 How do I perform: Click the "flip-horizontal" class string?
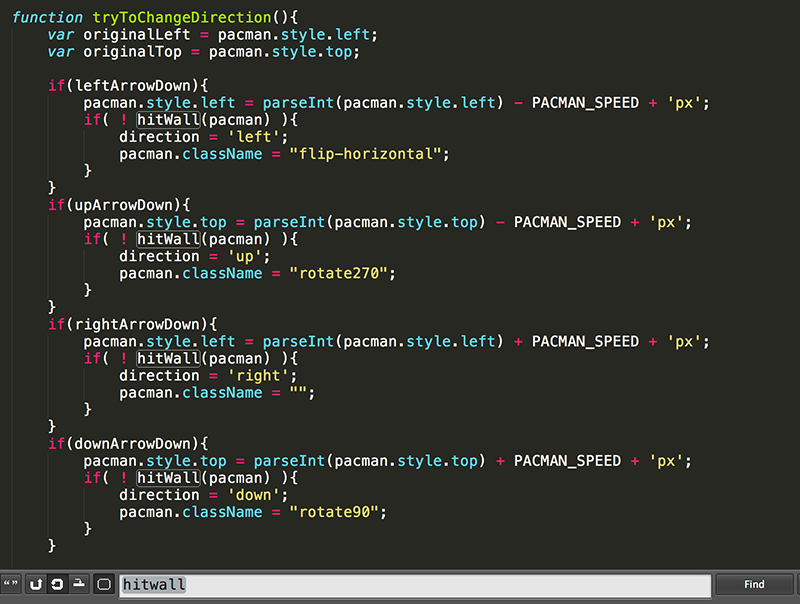pos(365,154)
